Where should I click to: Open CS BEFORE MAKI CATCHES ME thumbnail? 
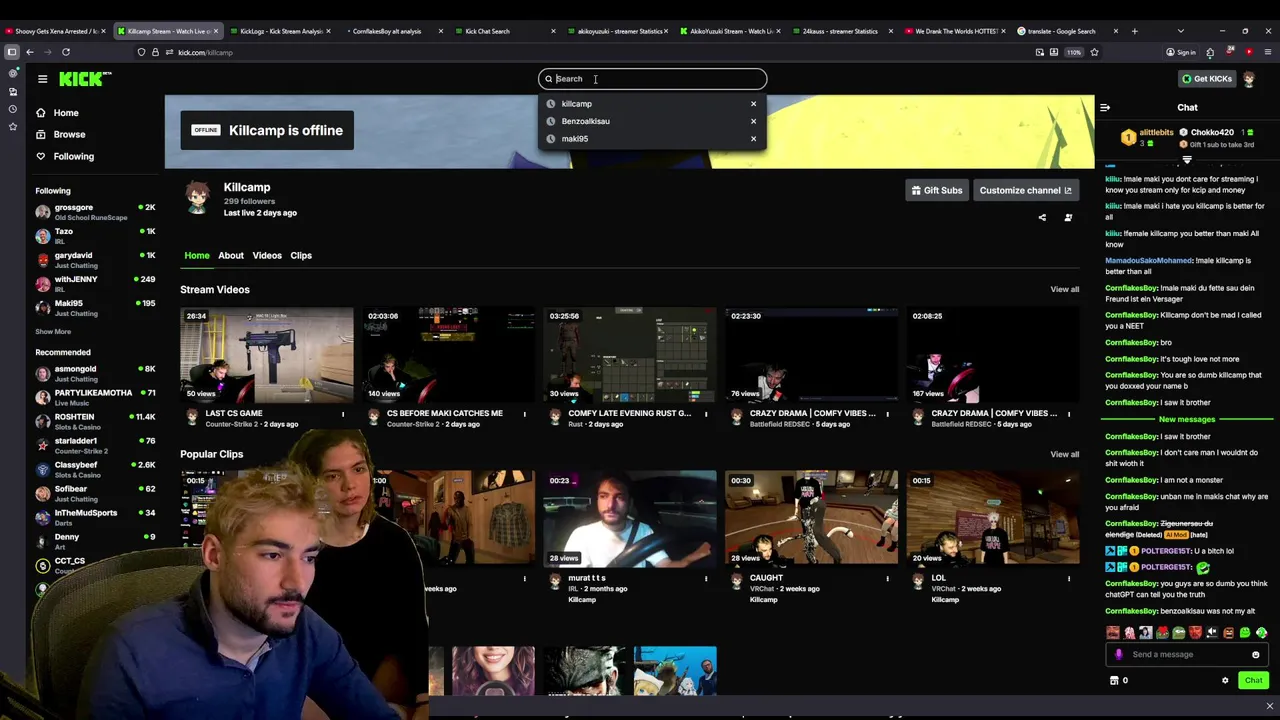(448, 356)
